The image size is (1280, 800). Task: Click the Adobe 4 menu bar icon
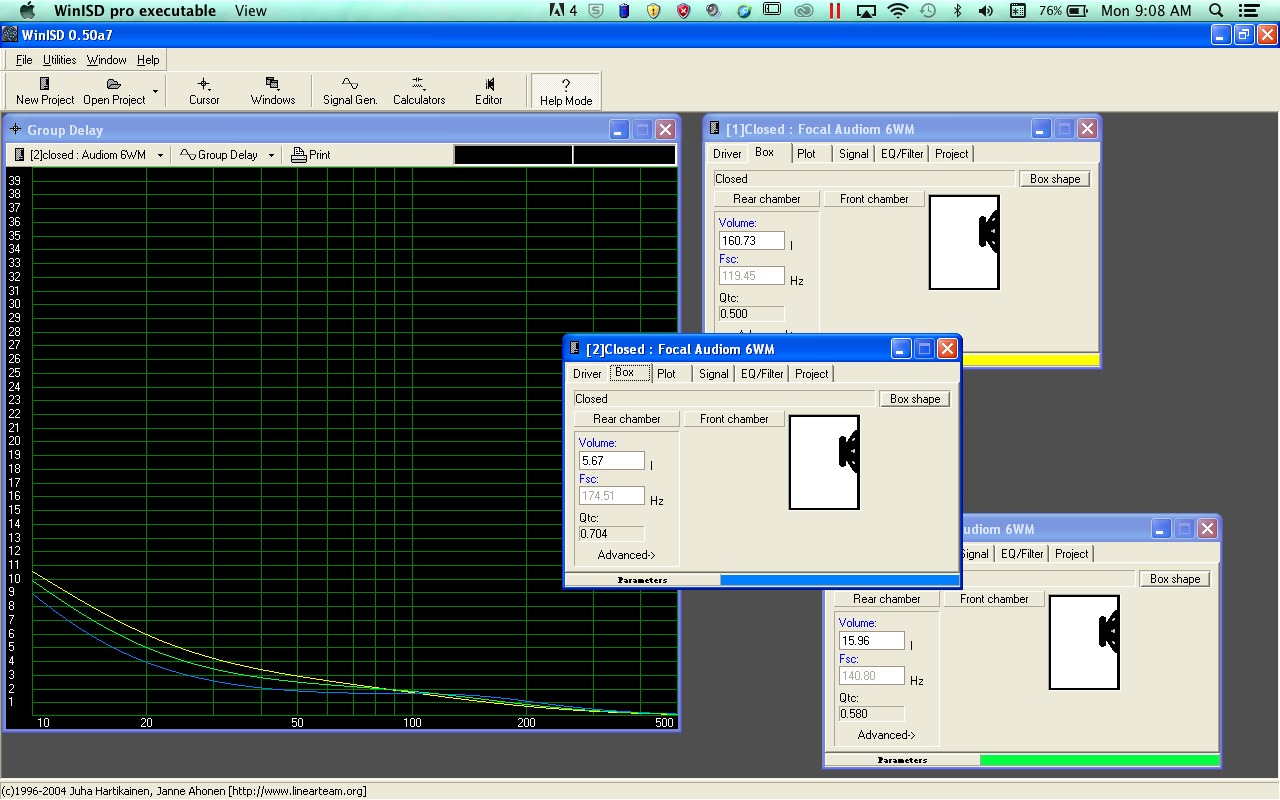(563, 11)
